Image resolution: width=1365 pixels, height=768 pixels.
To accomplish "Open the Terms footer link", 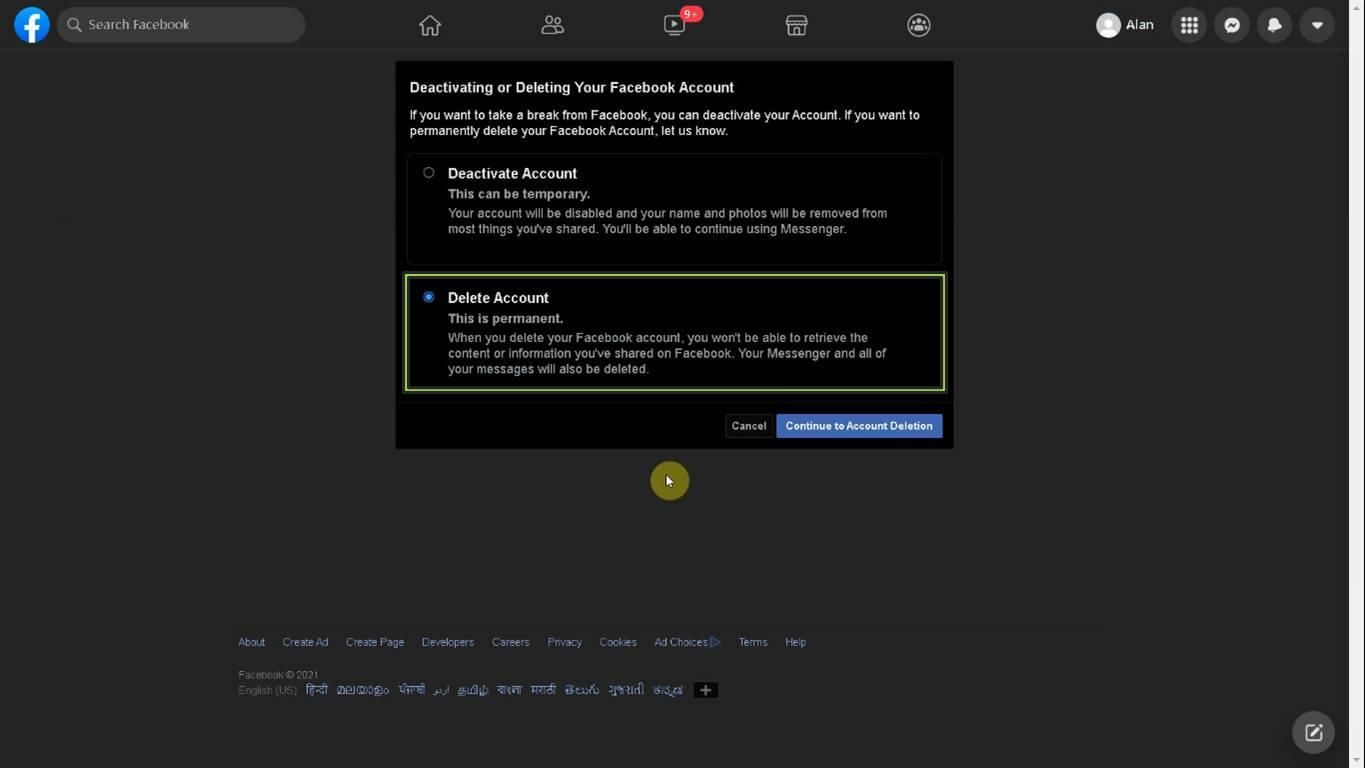I will [753, 642].
